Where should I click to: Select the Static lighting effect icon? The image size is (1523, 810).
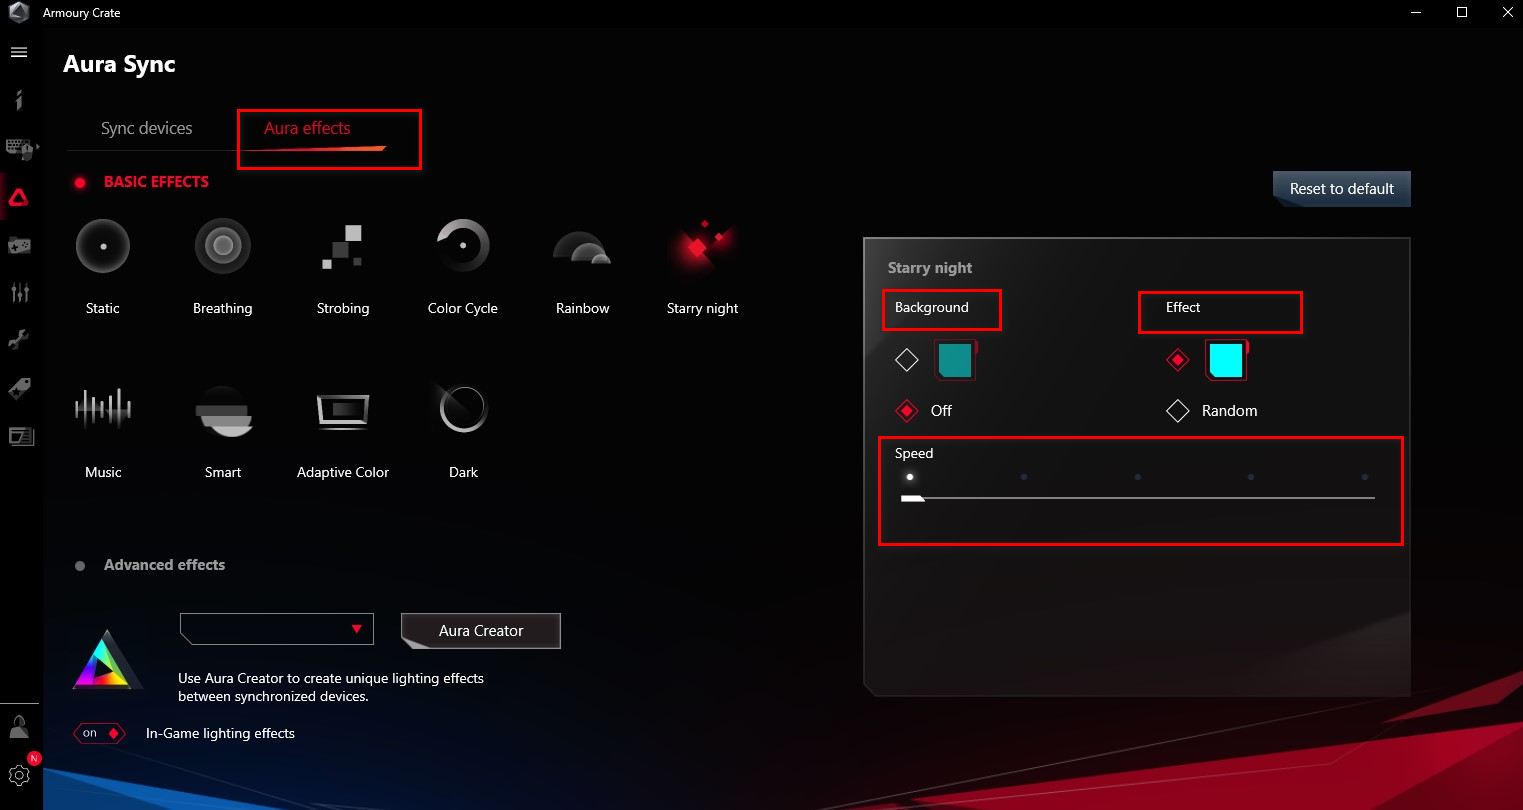103,246
